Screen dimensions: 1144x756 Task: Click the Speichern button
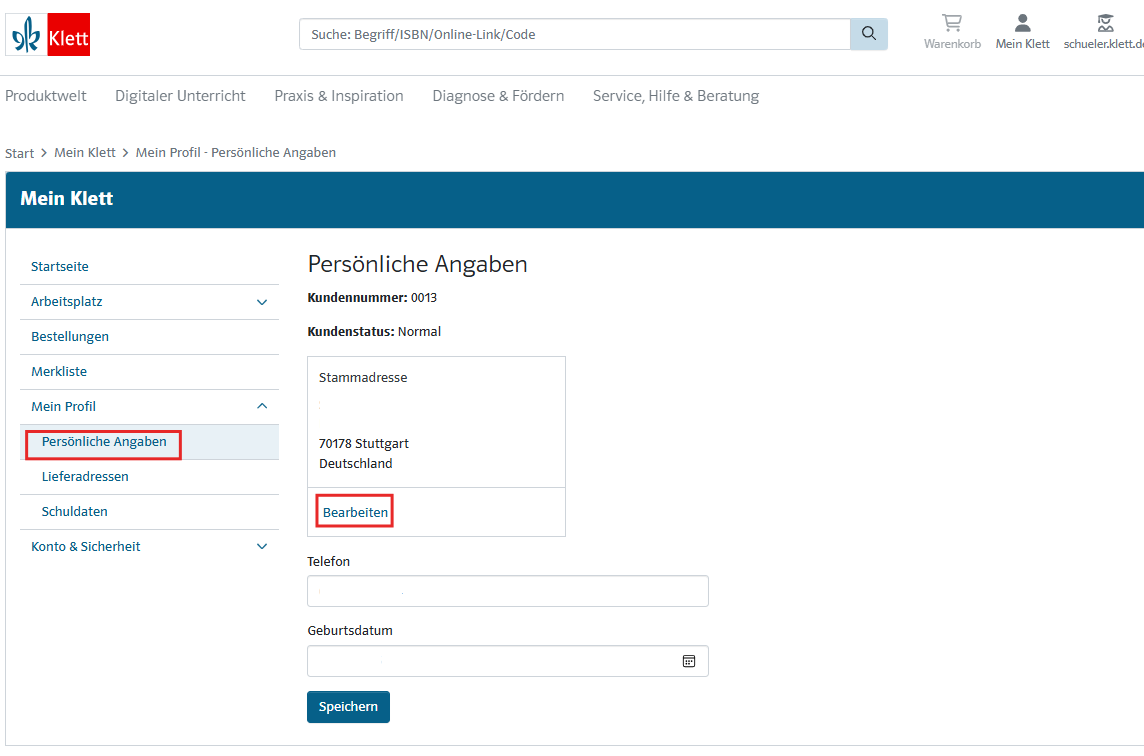348,706
